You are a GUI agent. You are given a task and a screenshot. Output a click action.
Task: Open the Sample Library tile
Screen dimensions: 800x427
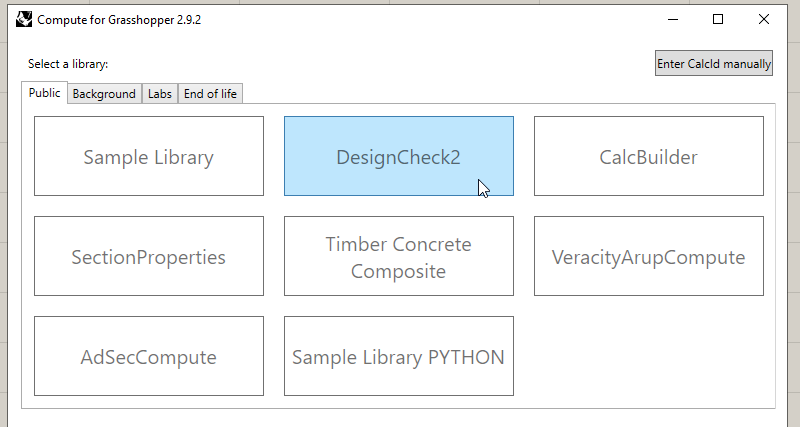(x=149, y=156)
